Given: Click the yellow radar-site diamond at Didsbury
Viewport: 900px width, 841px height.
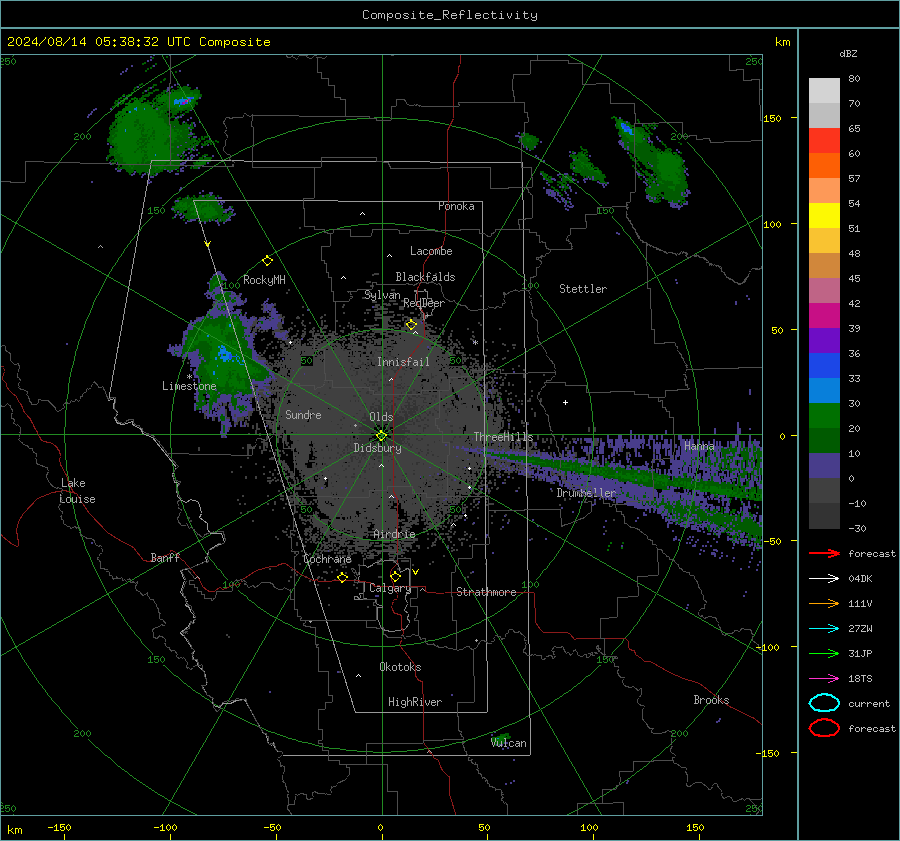Looking at the screenshot, I should 382,435.
